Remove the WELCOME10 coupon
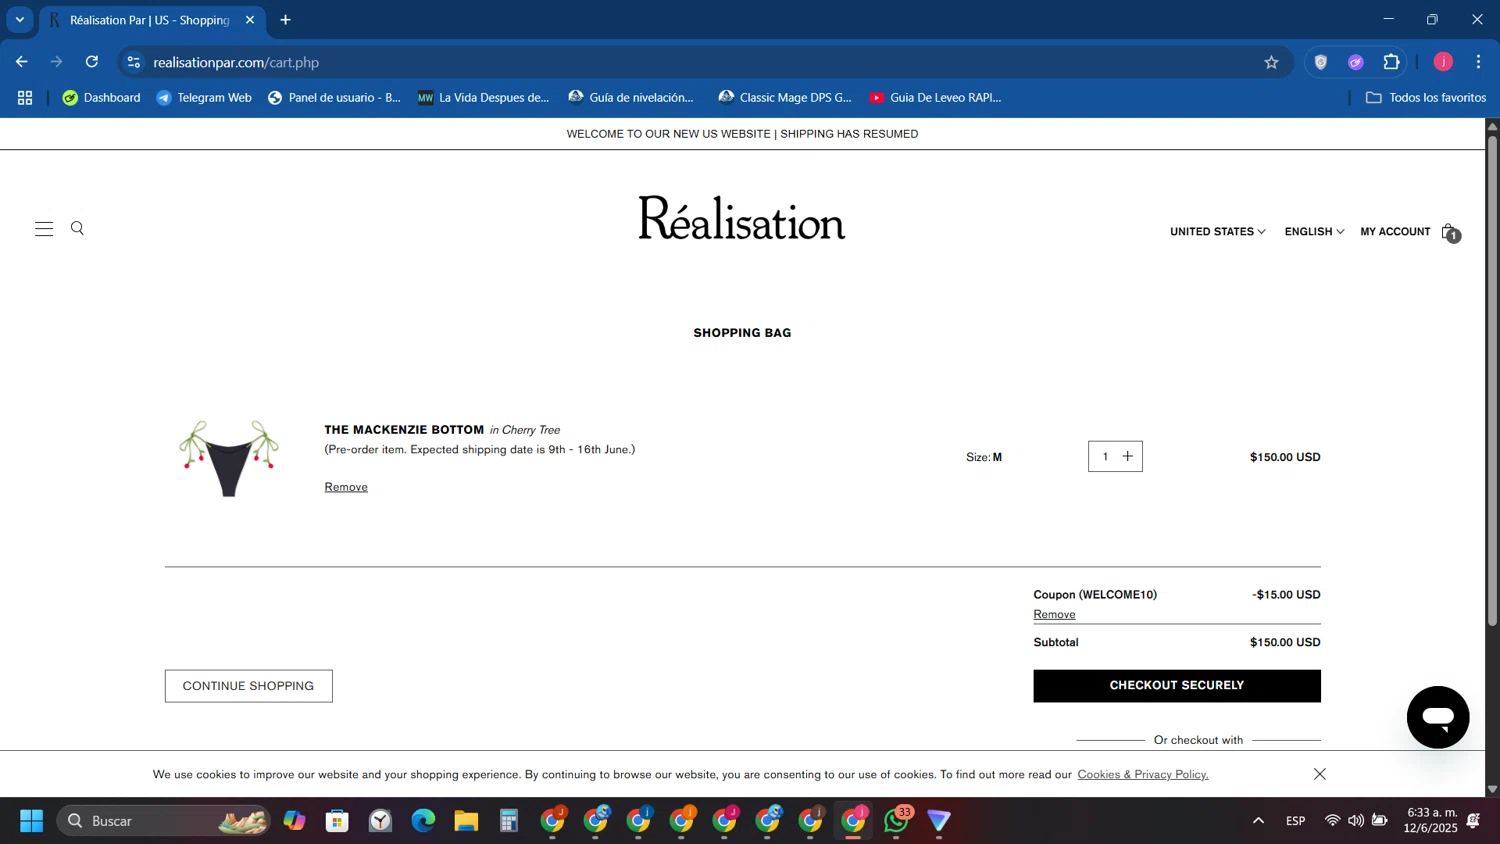1500x844 pixels. [1054, 614]
